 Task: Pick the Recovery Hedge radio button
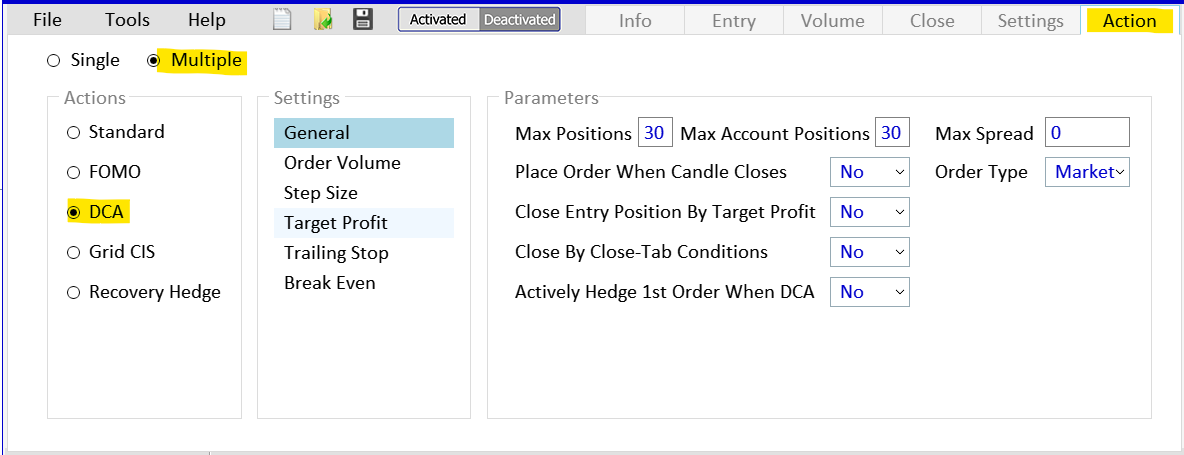[x=73, y=292]
